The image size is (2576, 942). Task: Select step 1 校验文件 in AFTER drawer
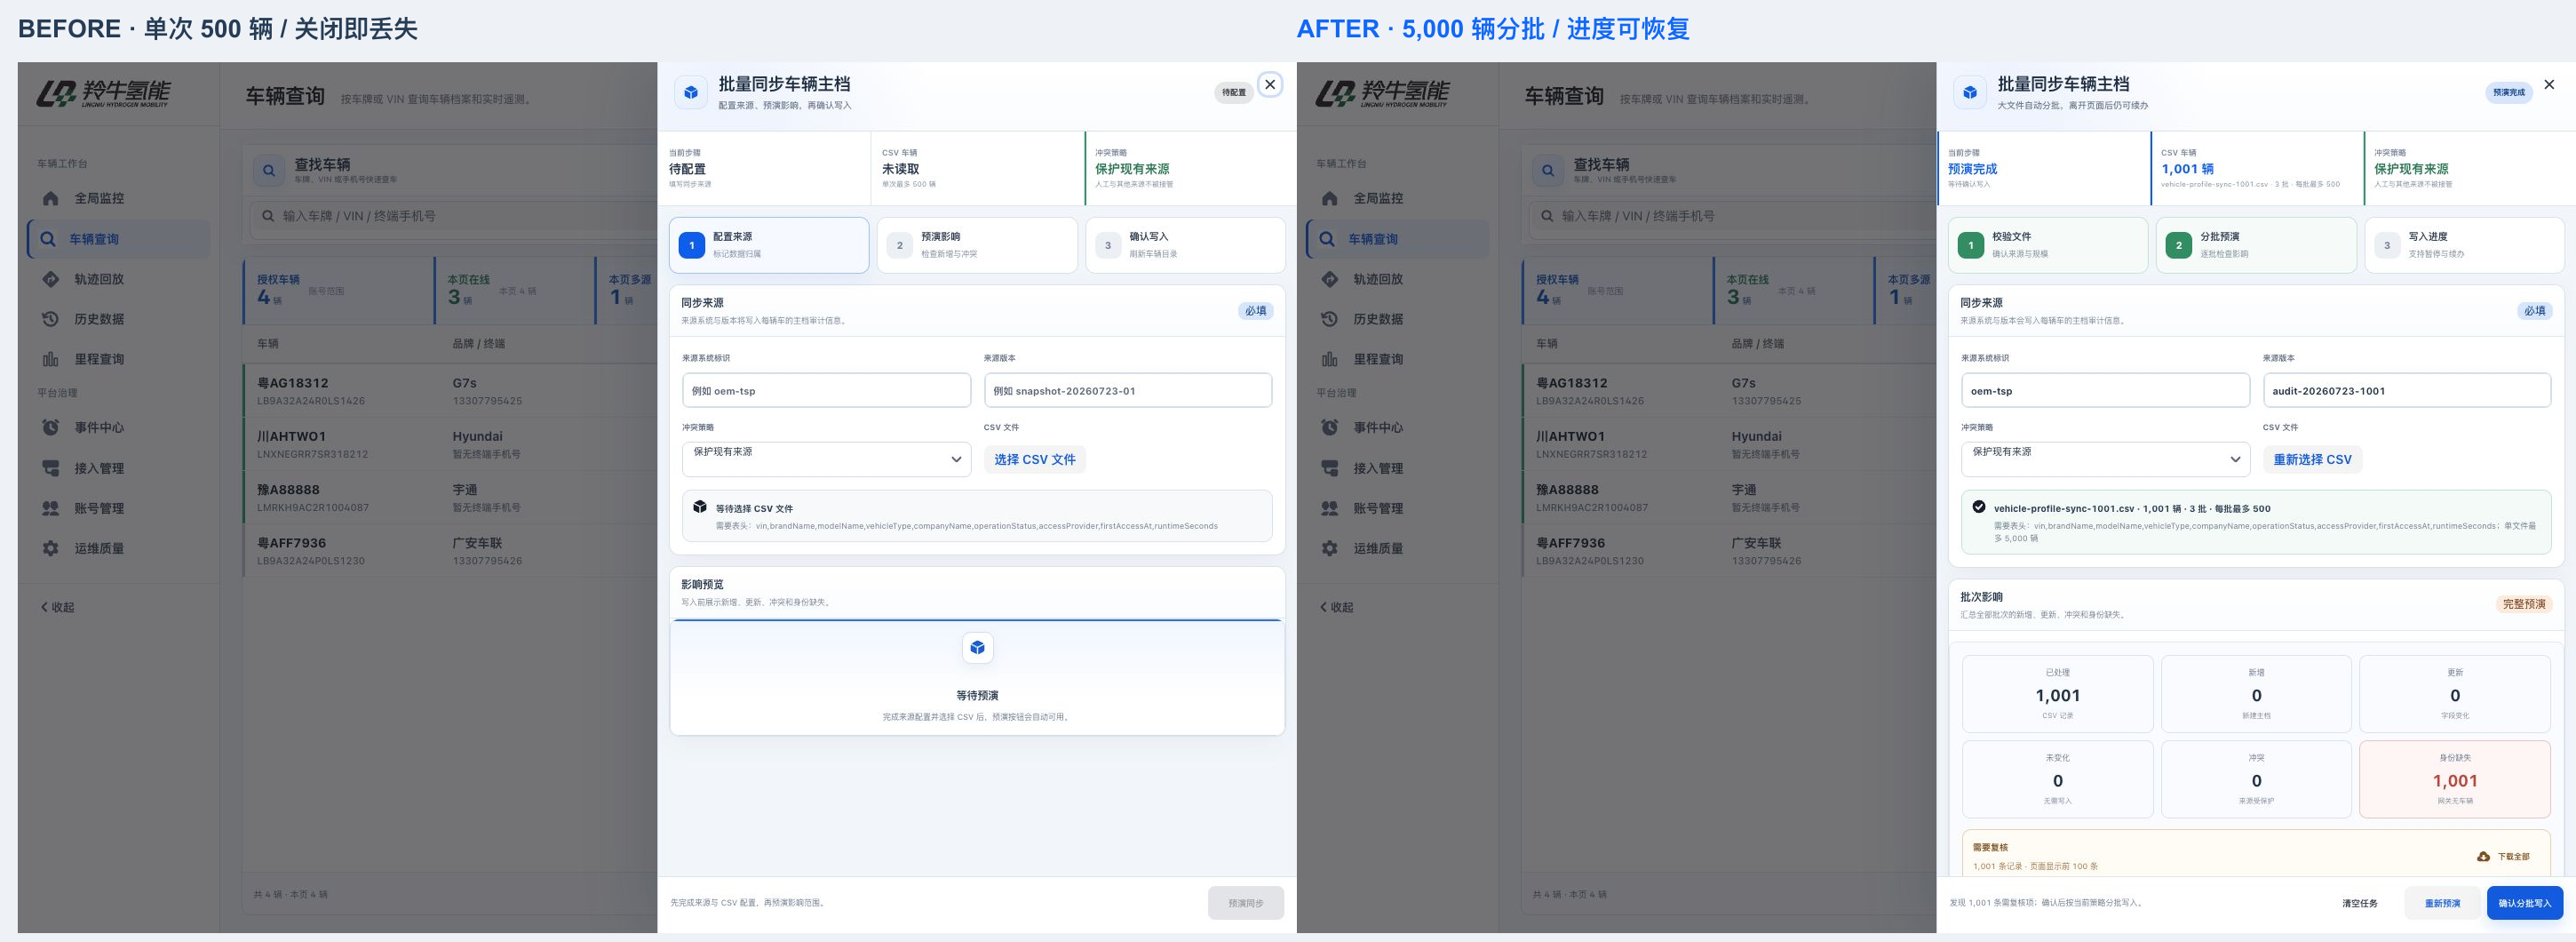(x=2048, y=245)
